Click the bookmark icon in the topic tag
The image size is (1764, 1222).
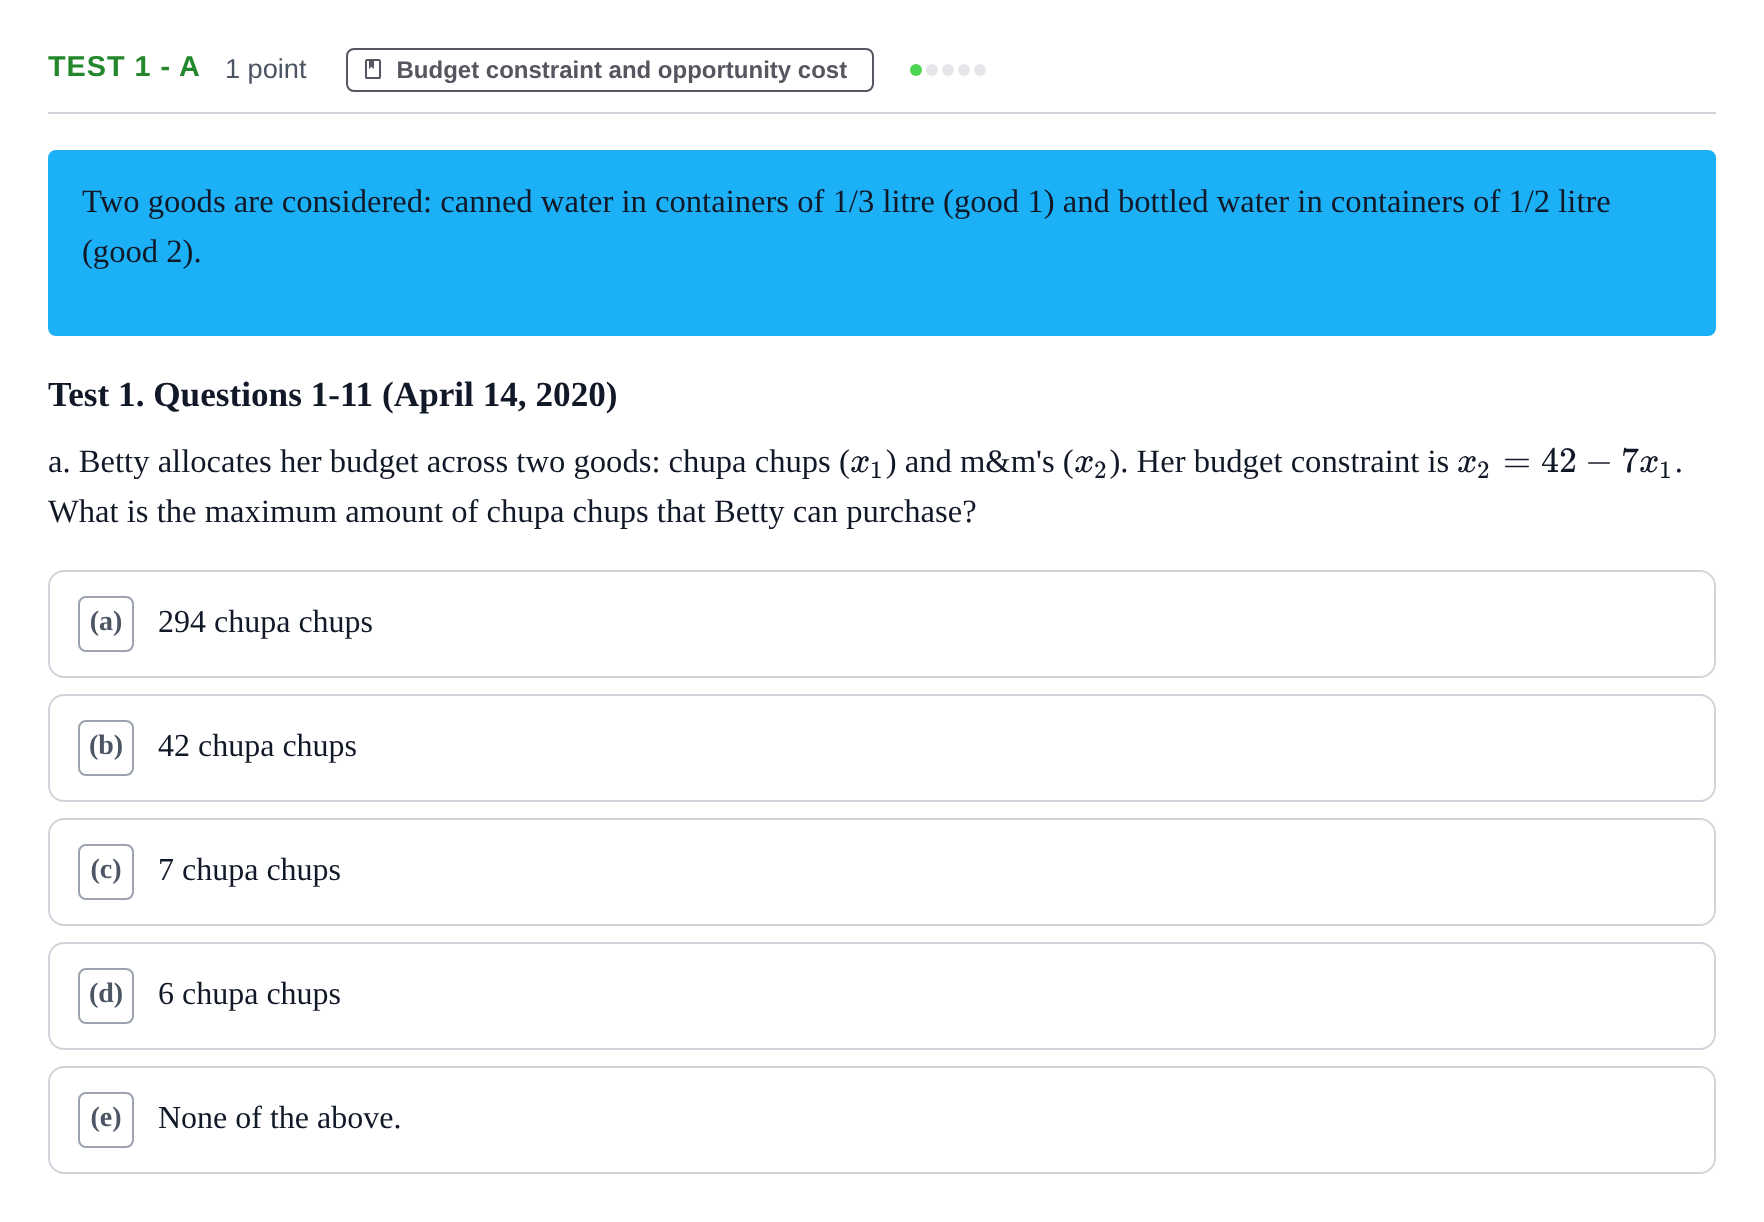(373, 69)
